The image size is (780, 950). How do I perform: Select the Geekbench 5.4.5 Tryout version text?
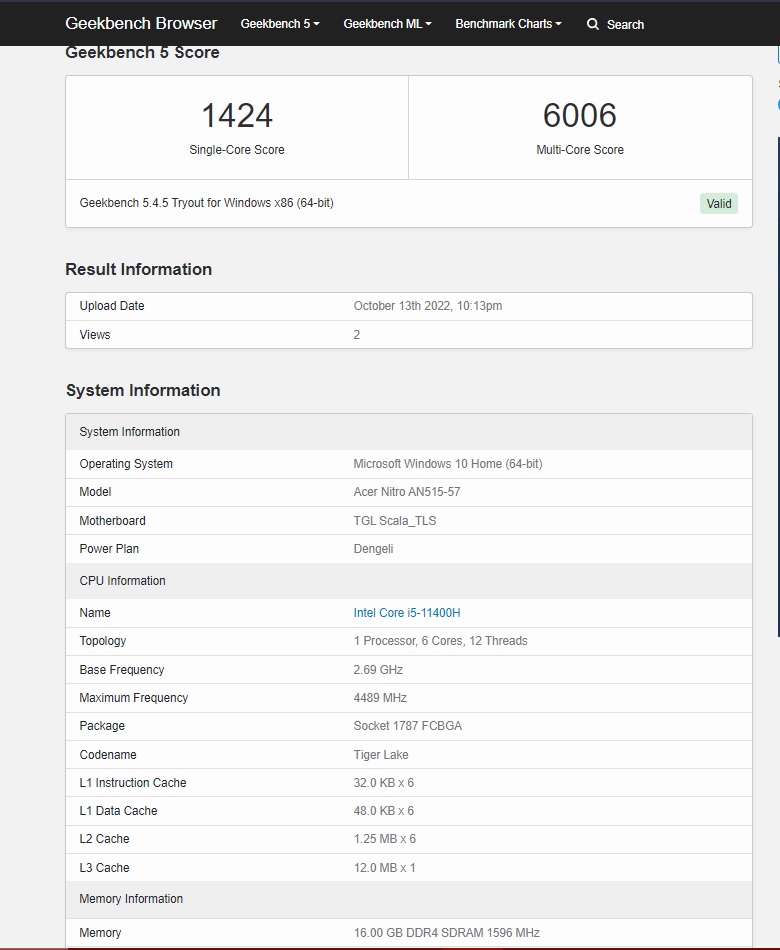207,203
